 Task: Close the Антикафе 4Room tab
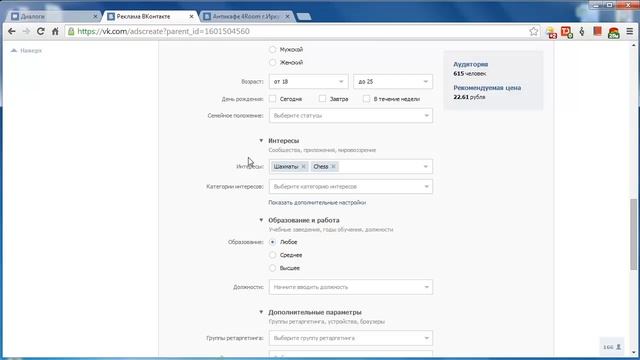(x=287, y=16)
